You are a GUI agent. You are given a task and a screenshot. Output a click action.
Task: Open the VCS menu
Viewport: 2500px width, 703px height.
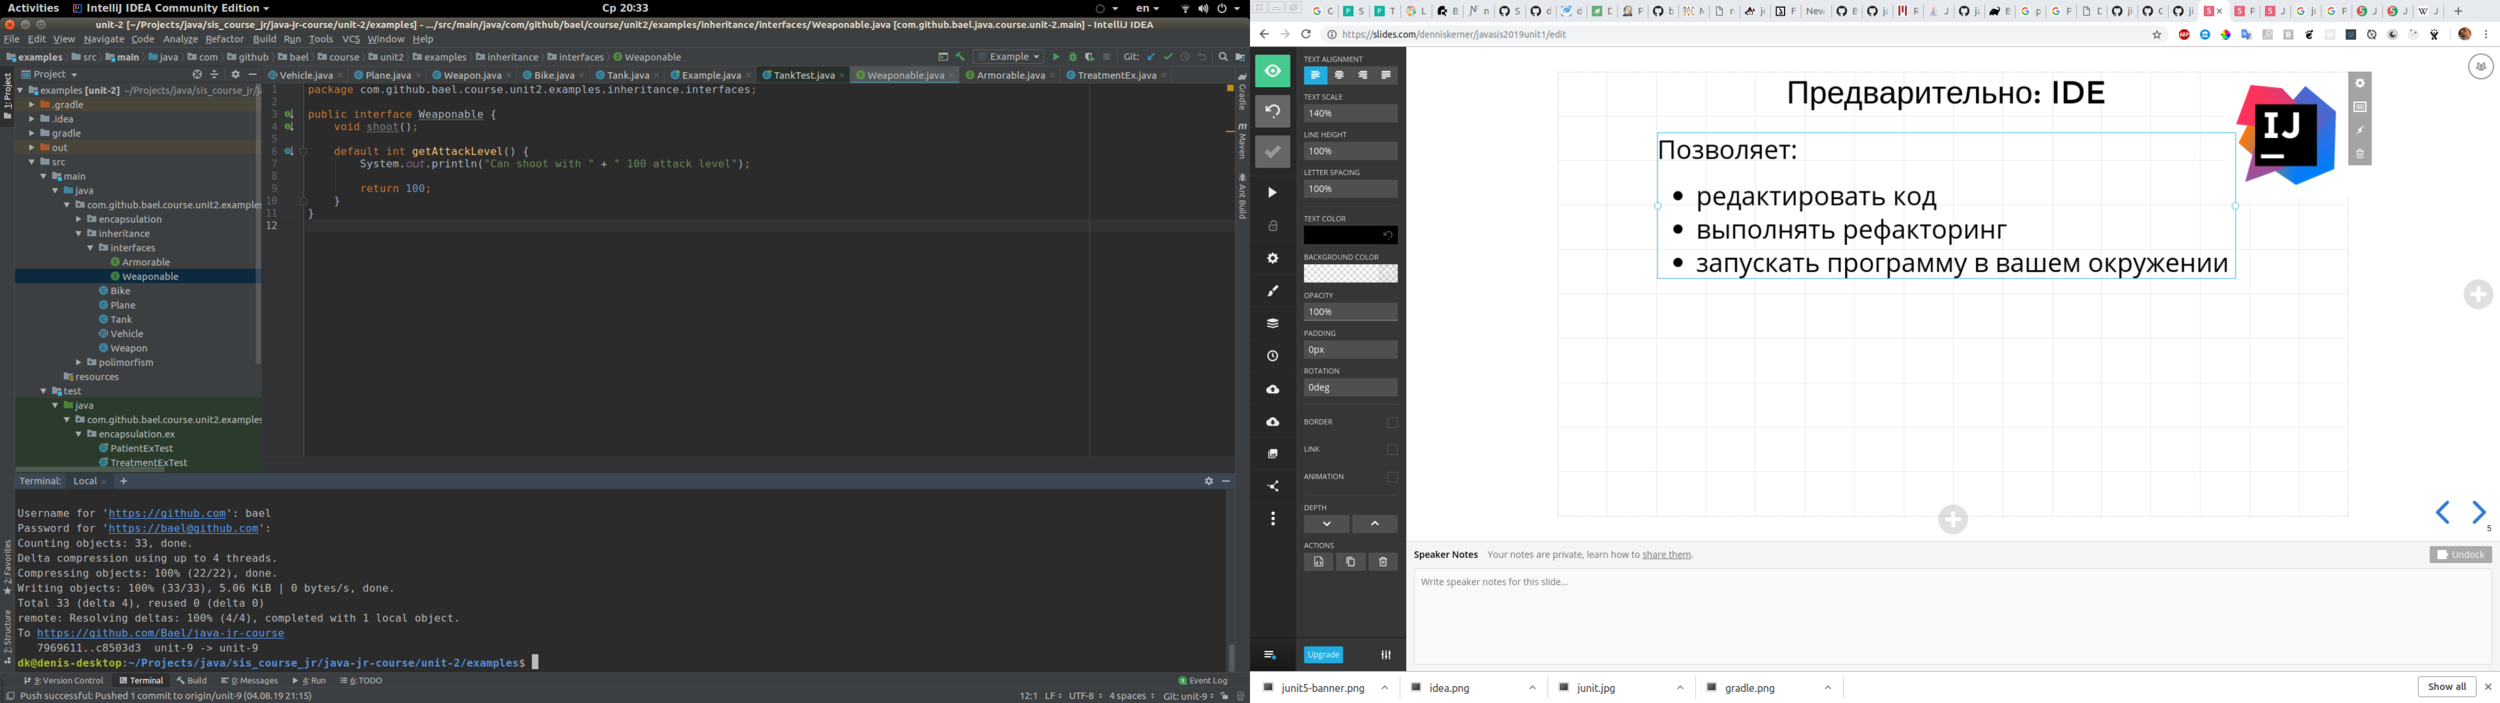351,39
